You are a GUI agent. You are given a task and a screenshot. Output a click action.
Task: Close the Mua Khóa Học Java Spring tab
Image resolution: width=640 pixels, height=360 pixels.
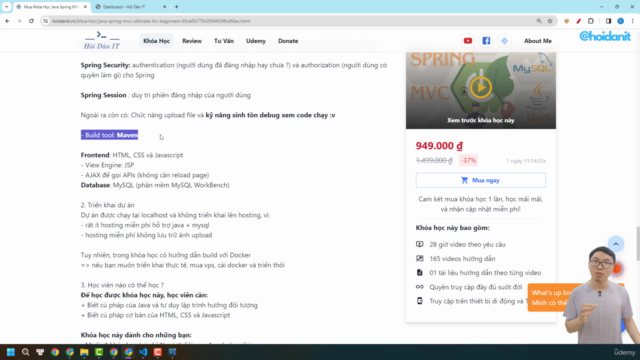pyautogui.click(x=85, y=7)
